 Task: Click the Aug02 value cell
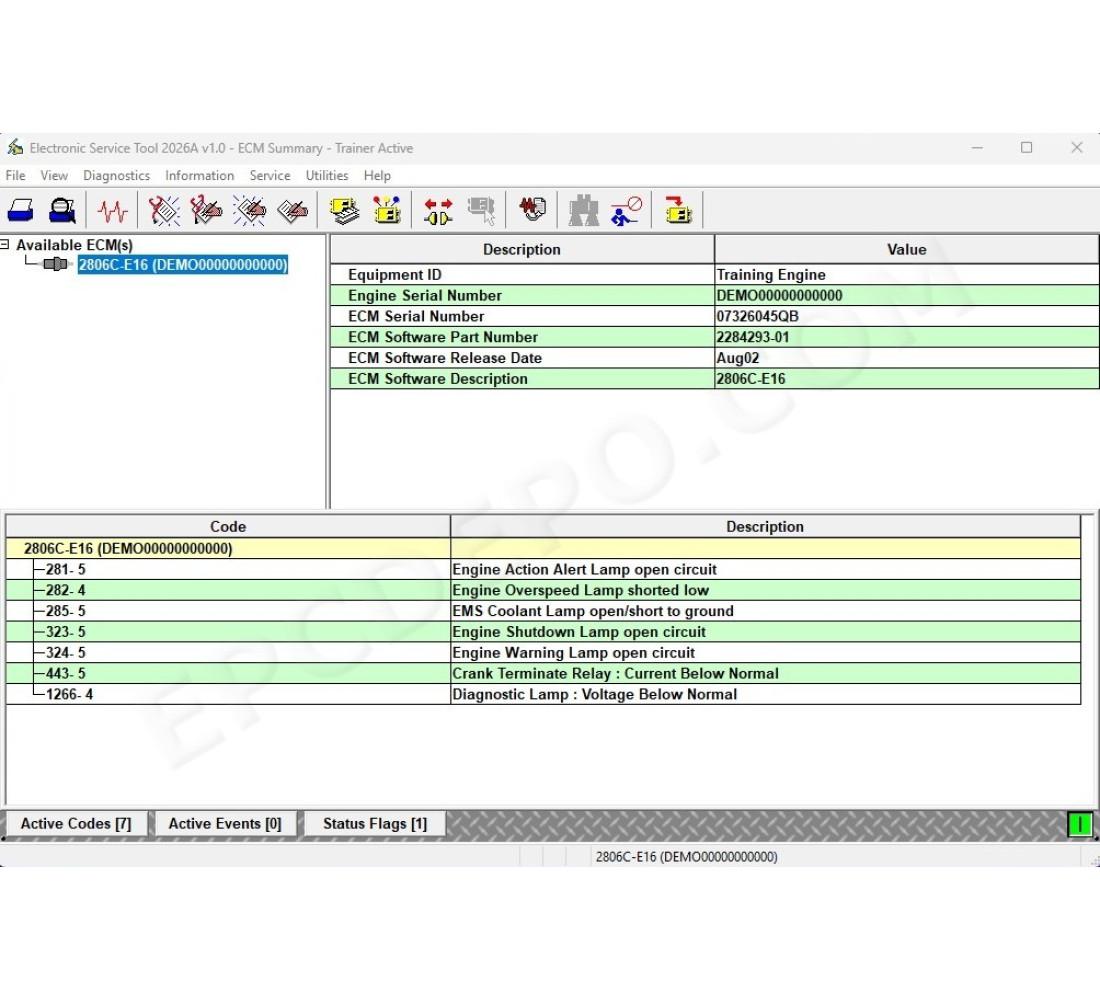[x=906, y=358]
